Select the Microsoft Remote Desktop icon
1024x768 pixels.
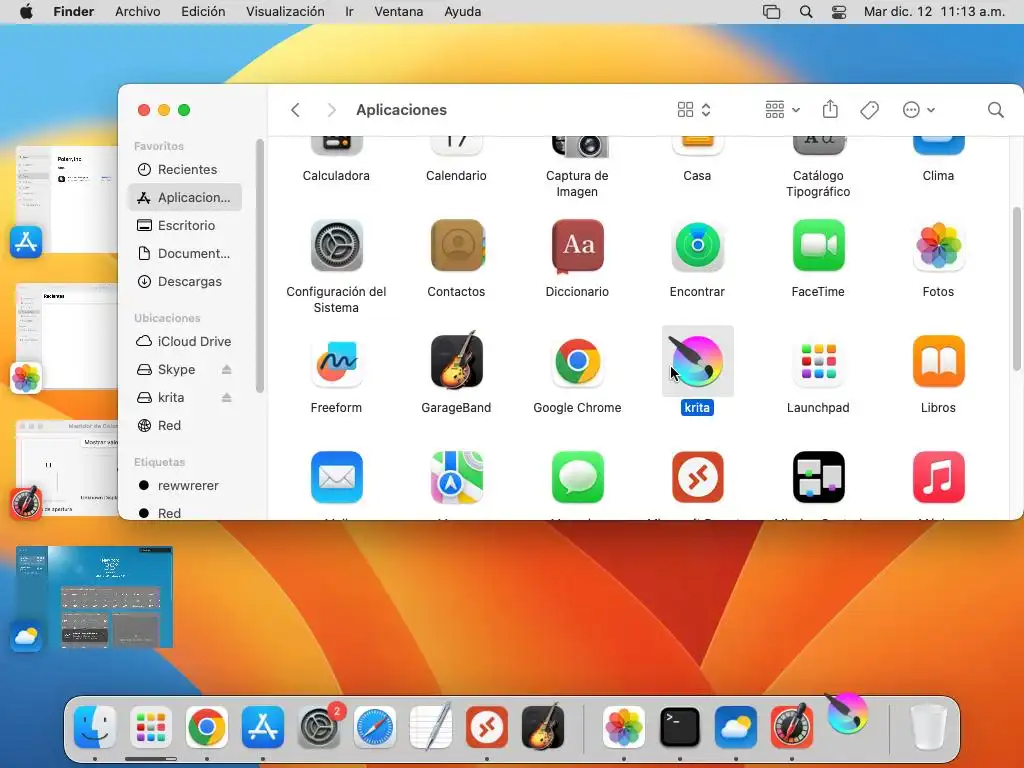[697, 477]
